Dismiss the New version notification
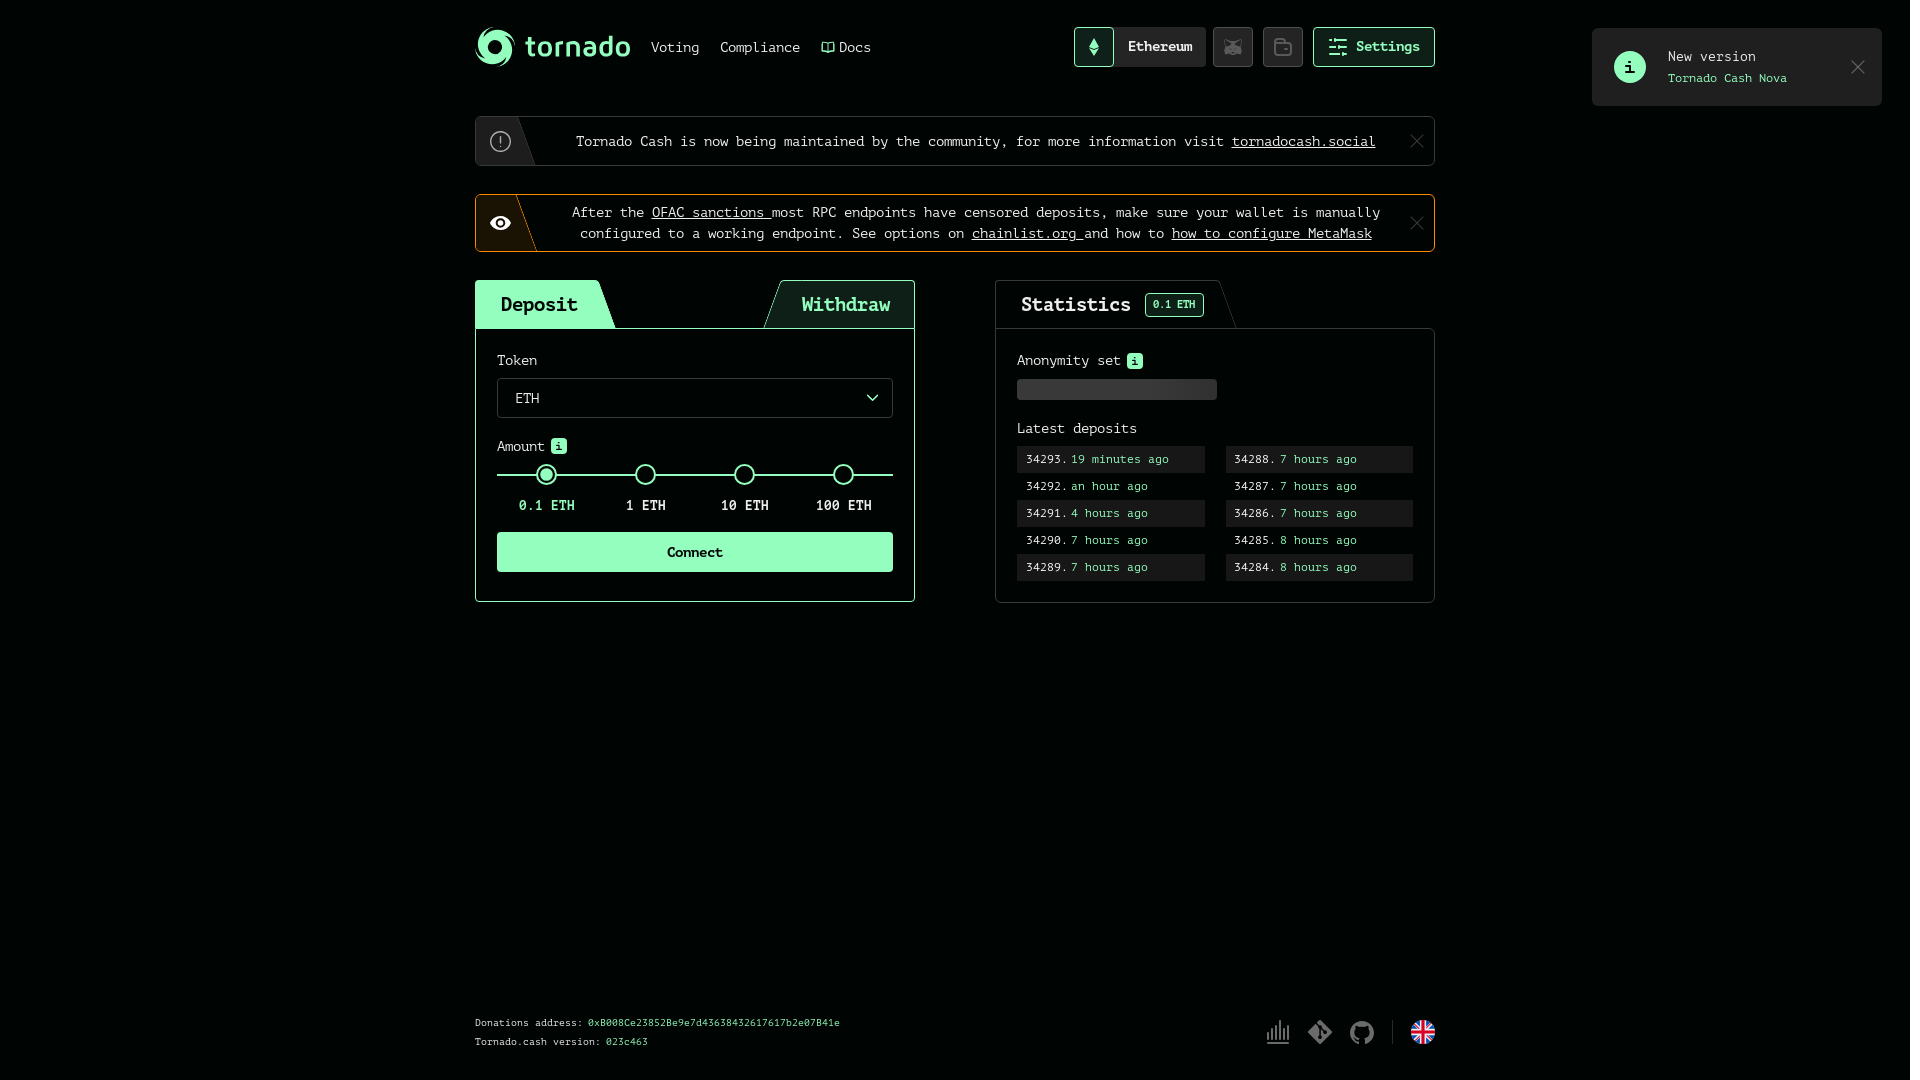The height and width of the screenshot is (1080, 1920). coord(1857,67)
